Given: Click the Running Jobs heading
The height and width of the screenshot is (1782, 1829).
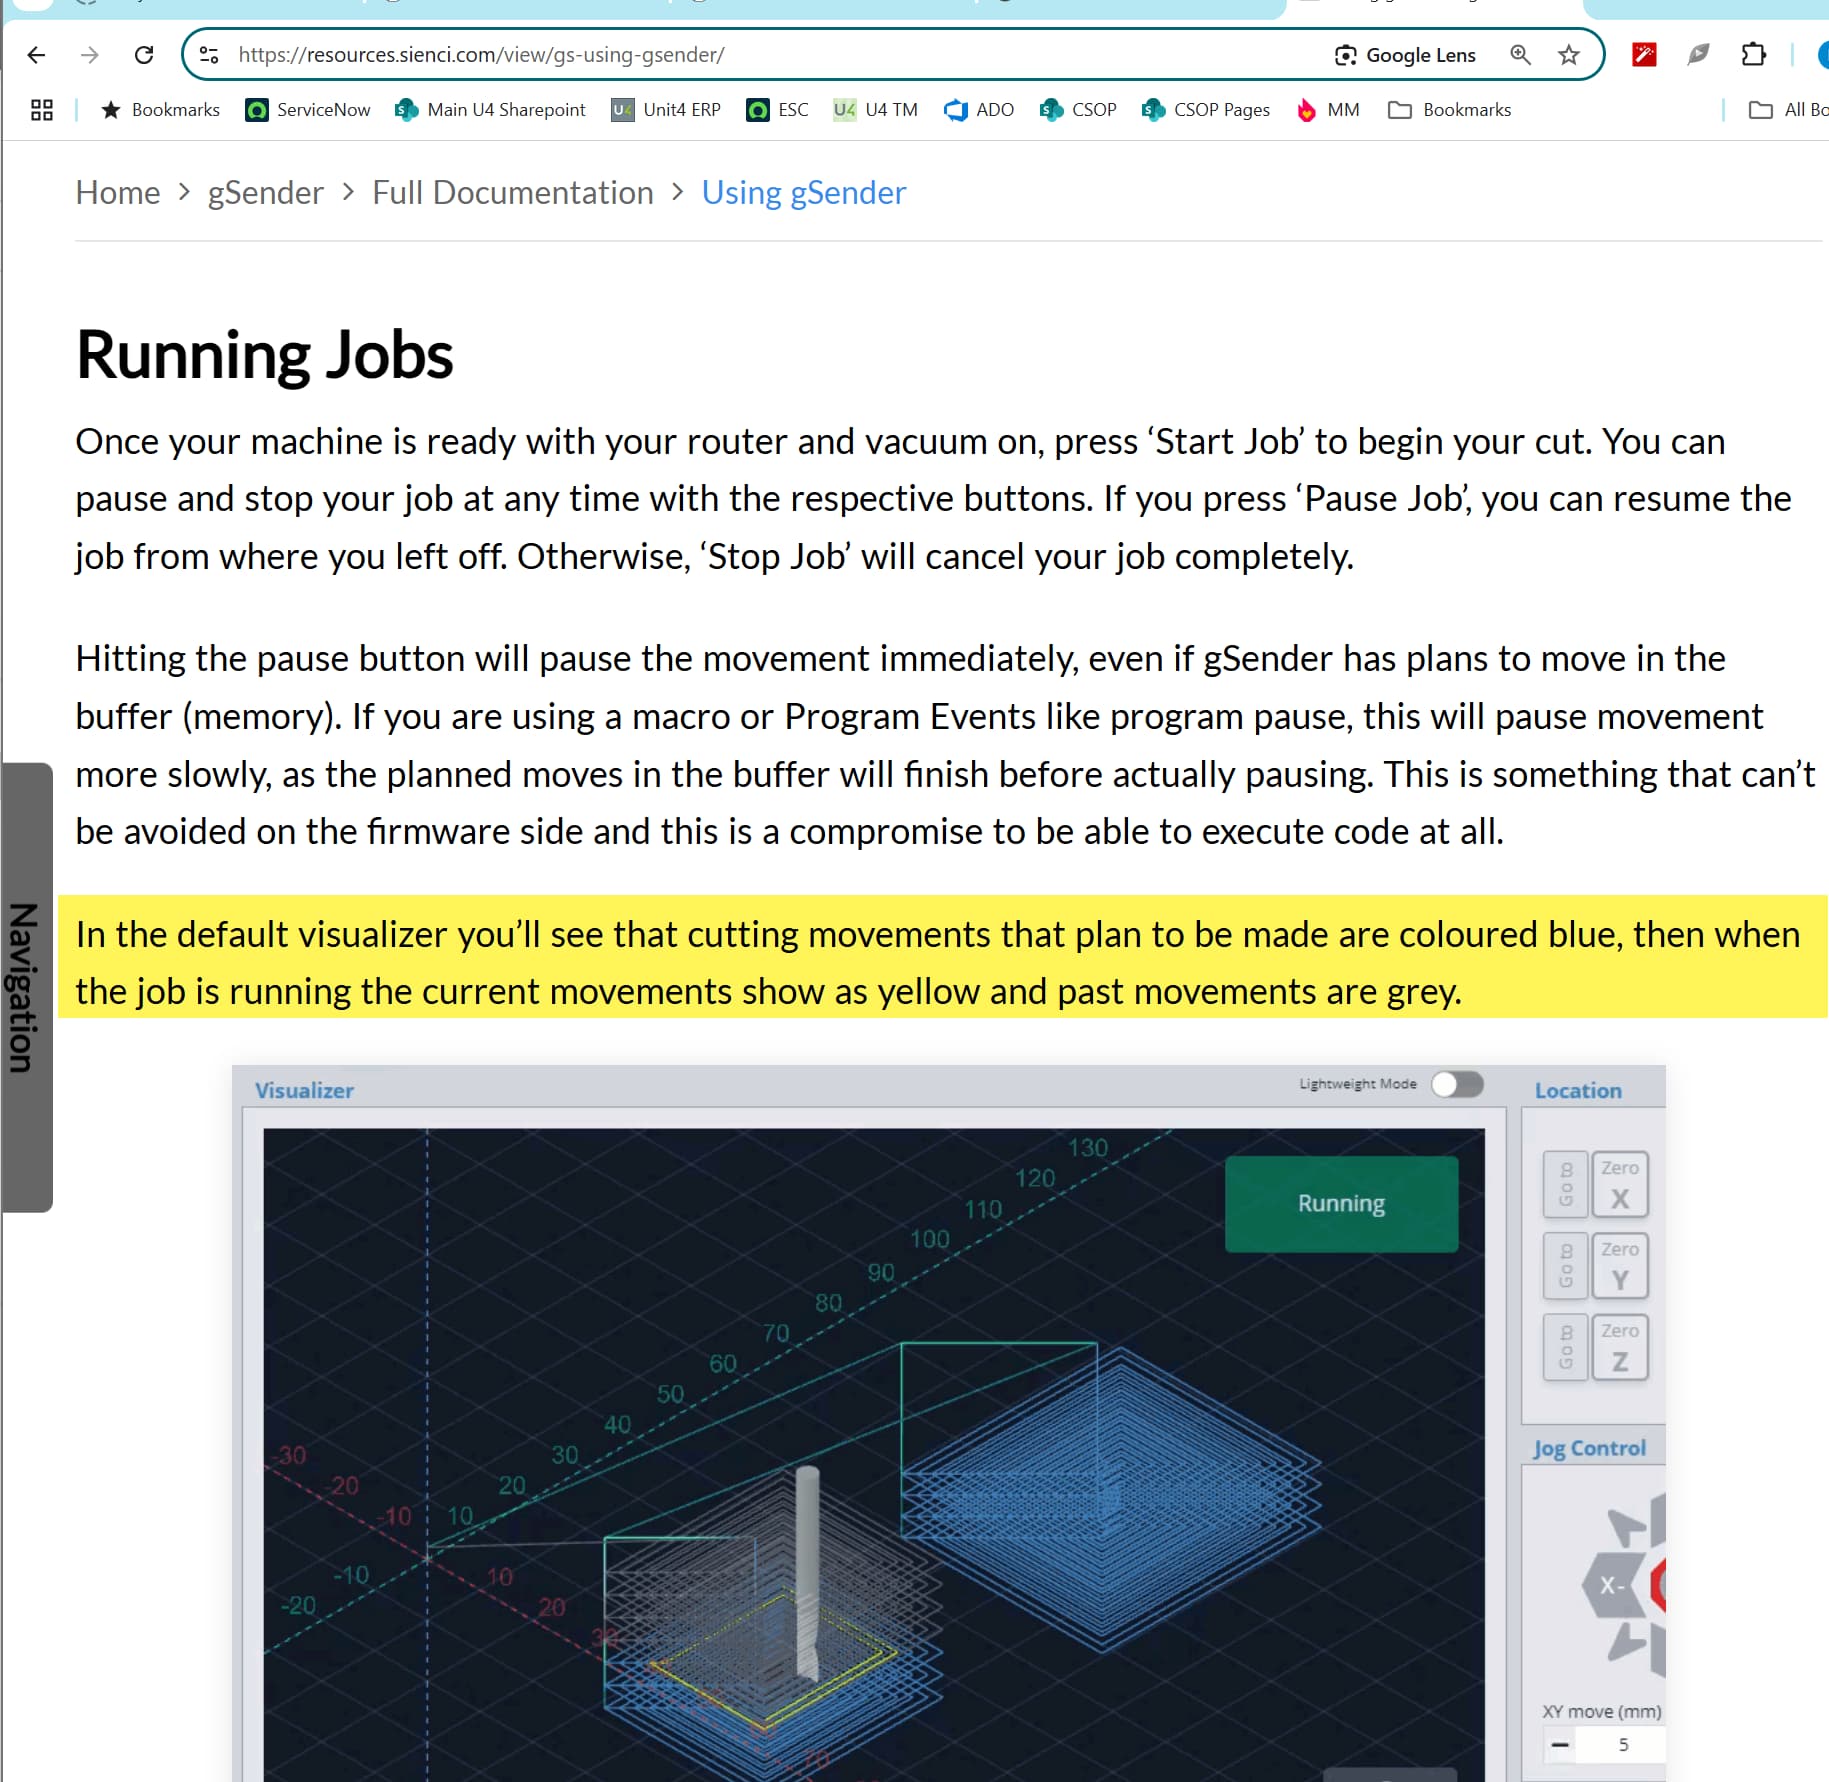Looking at the screenshot, I should 264,355.
